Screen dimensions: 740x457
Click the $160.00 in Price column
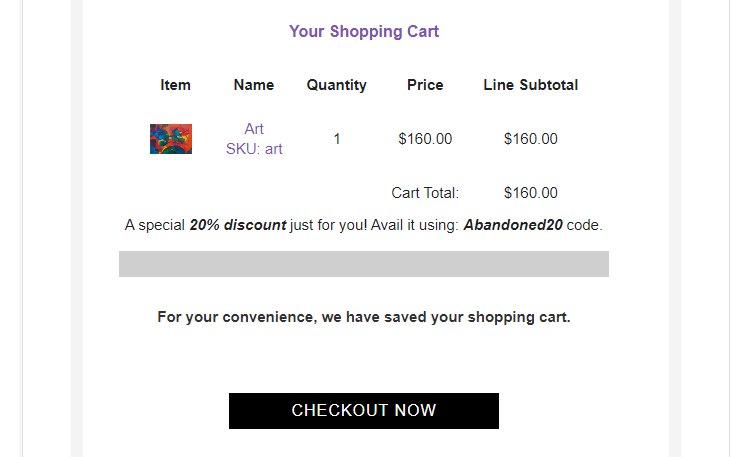[425, 139]
